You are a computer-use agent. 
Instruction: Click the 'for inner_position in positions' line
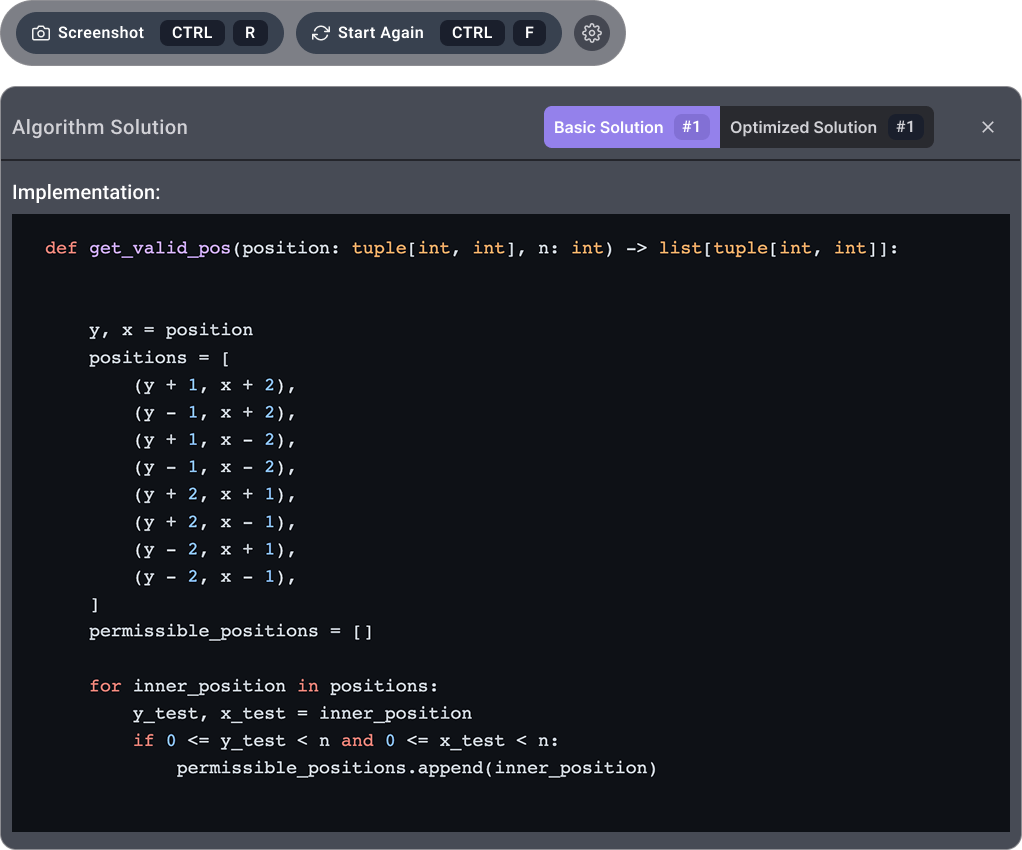(x=264, y=686)
